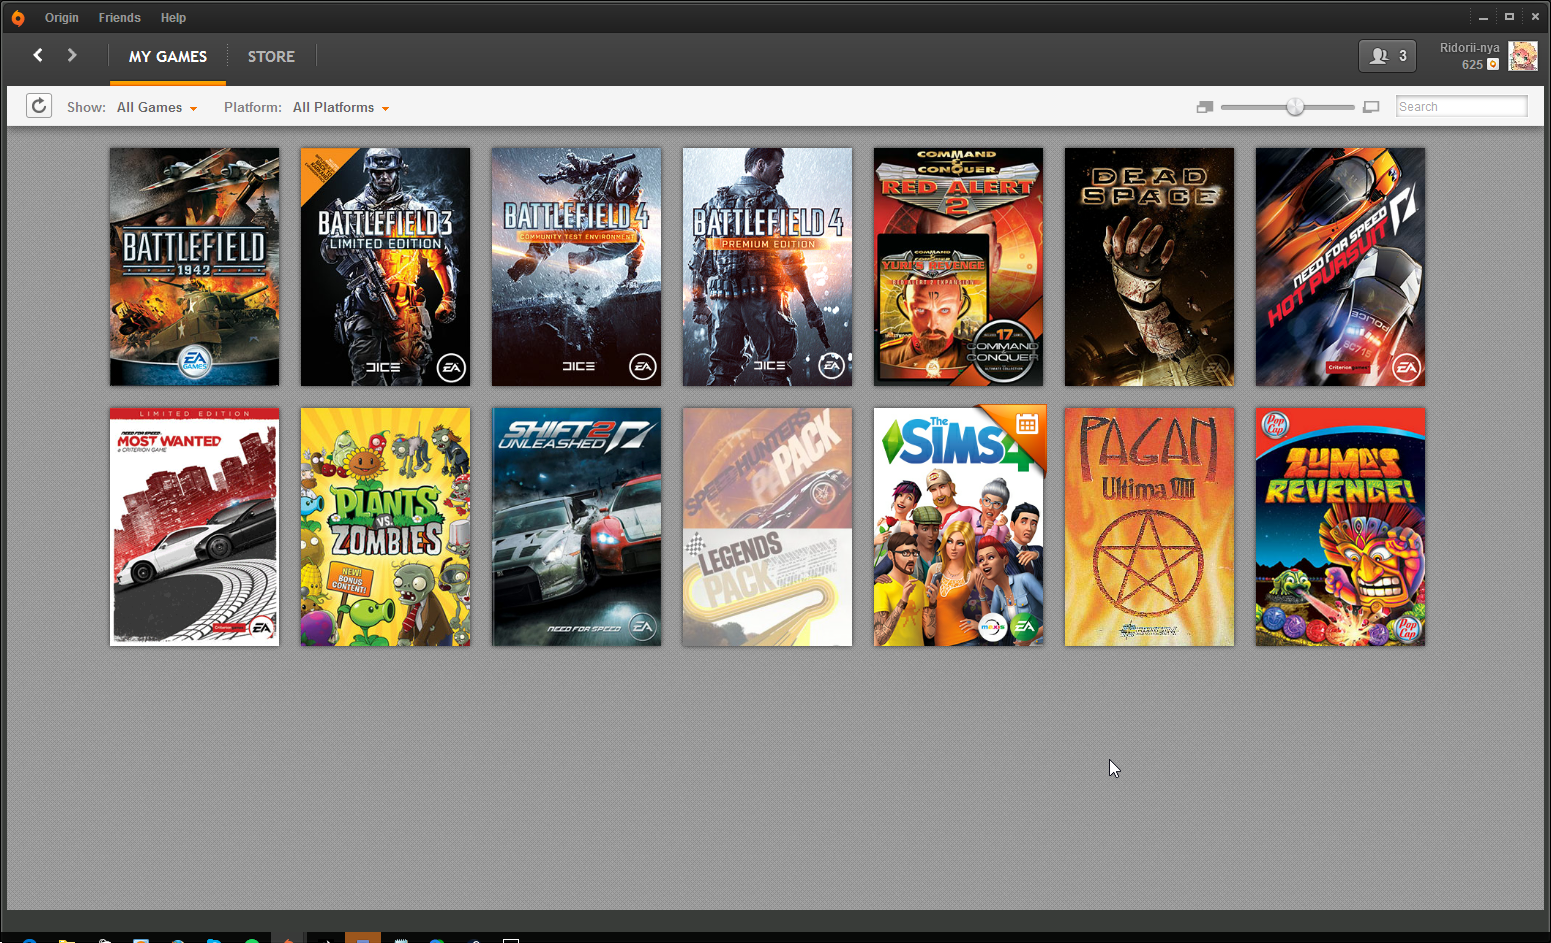Click the Origin logo icon
Viewport: 1551px width, 943px height.
pyautogui.click(x=18, y=18)
